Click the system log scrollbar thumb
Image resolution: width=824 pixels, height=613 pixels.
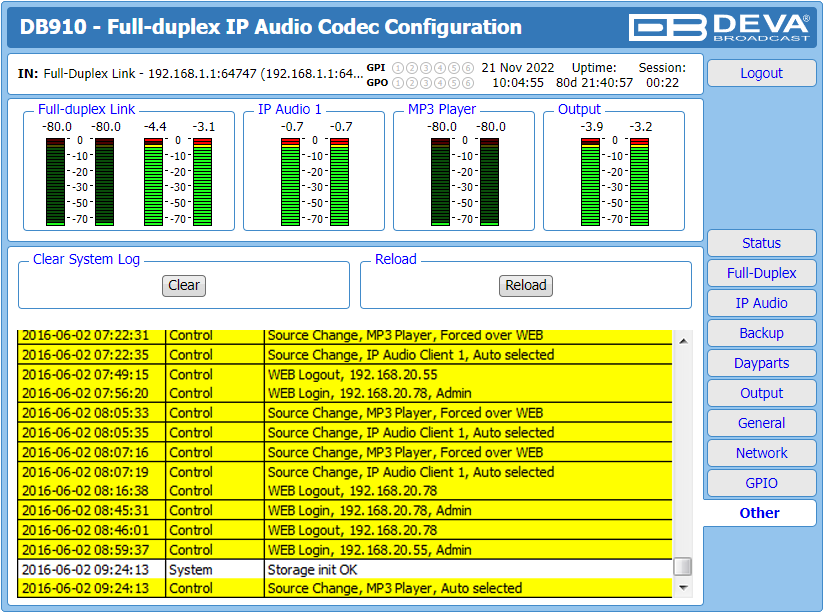(x=683, y=567)
